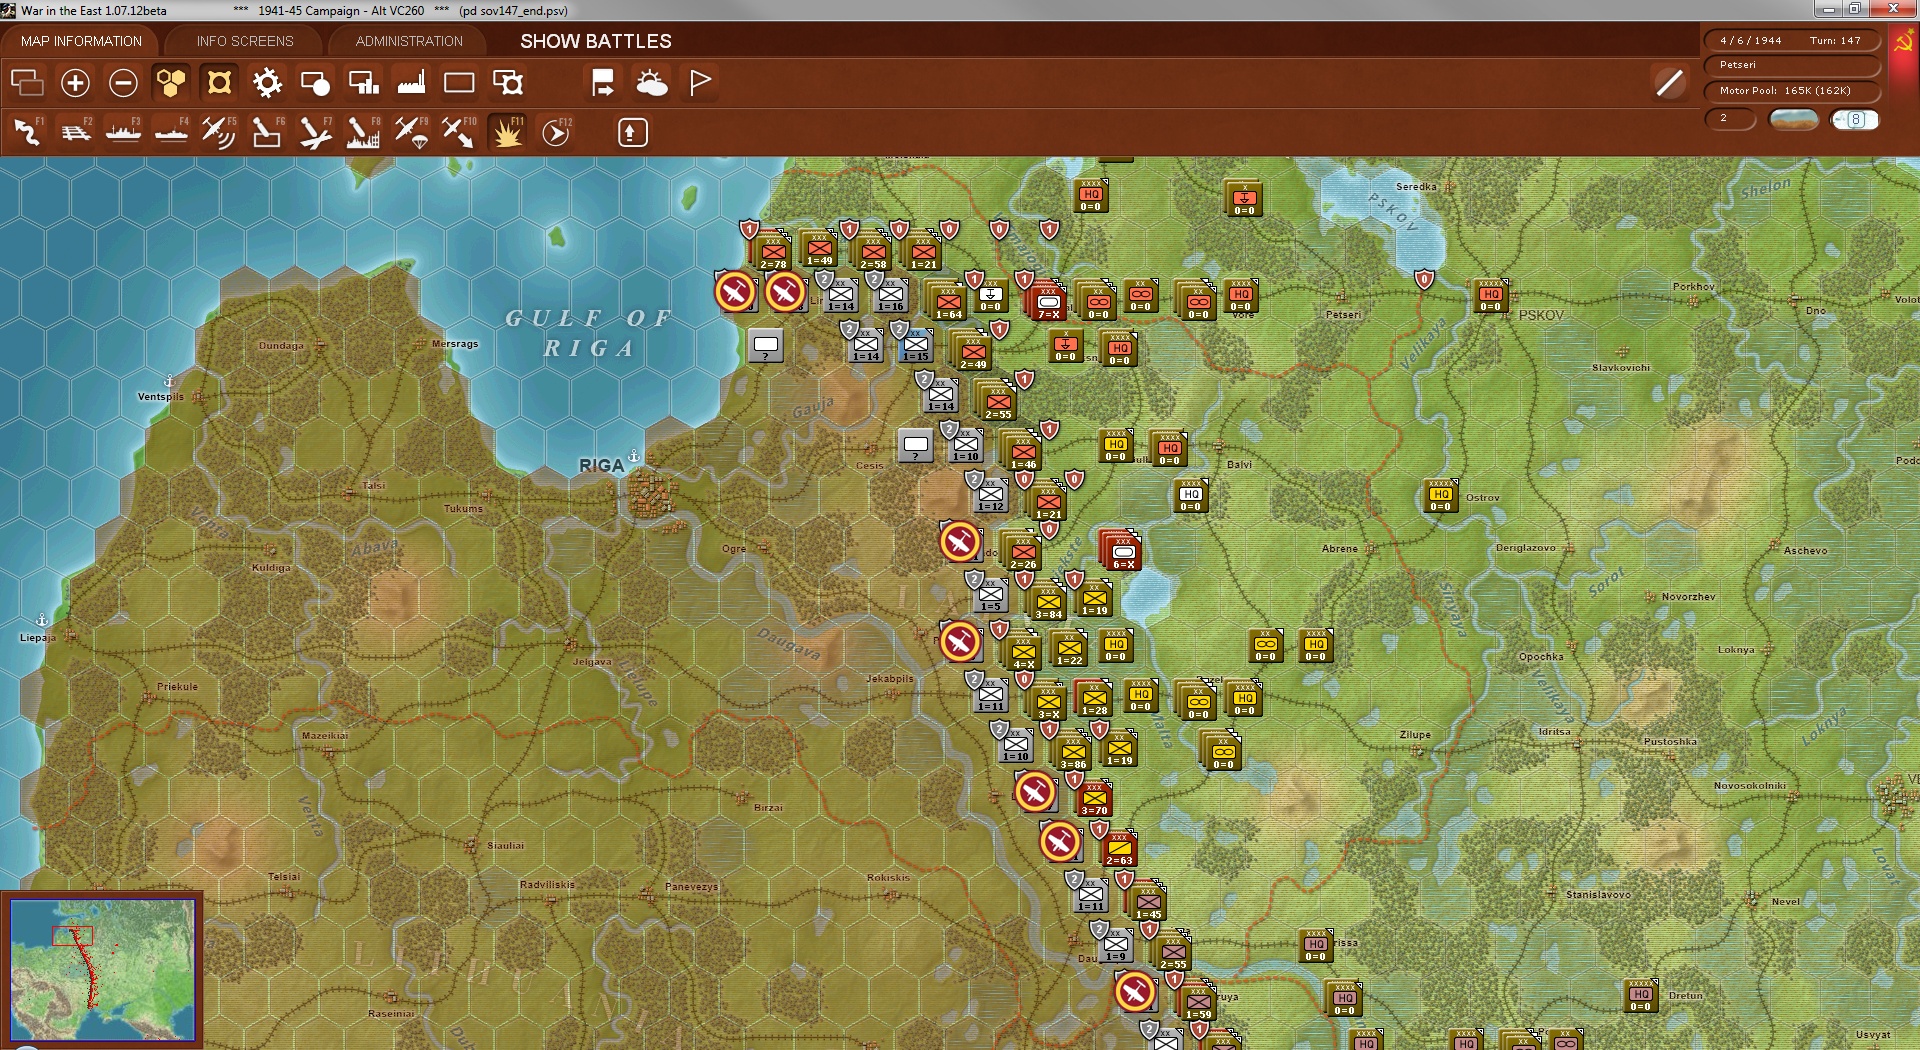Screen dimensions: 1920x1050
Task: Open the ADMINISTRATION tab
Action: click(x=409, y=41)
